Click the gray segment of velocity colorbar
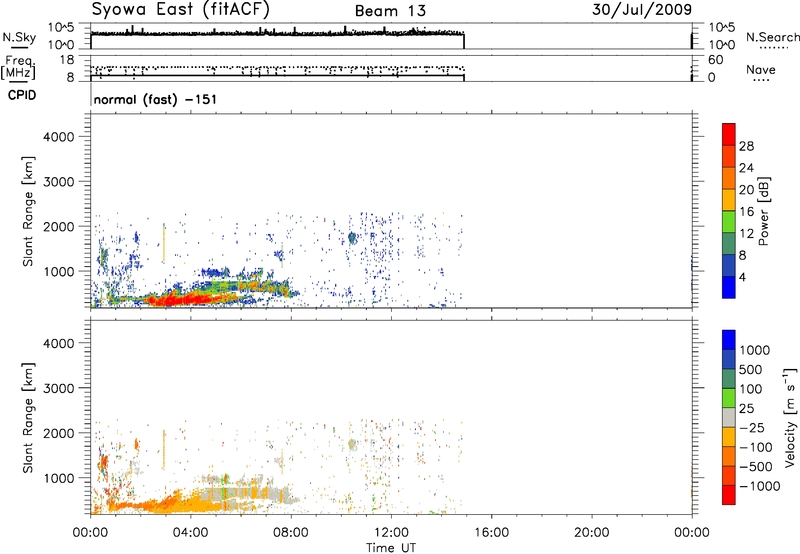 click(729, 417)
